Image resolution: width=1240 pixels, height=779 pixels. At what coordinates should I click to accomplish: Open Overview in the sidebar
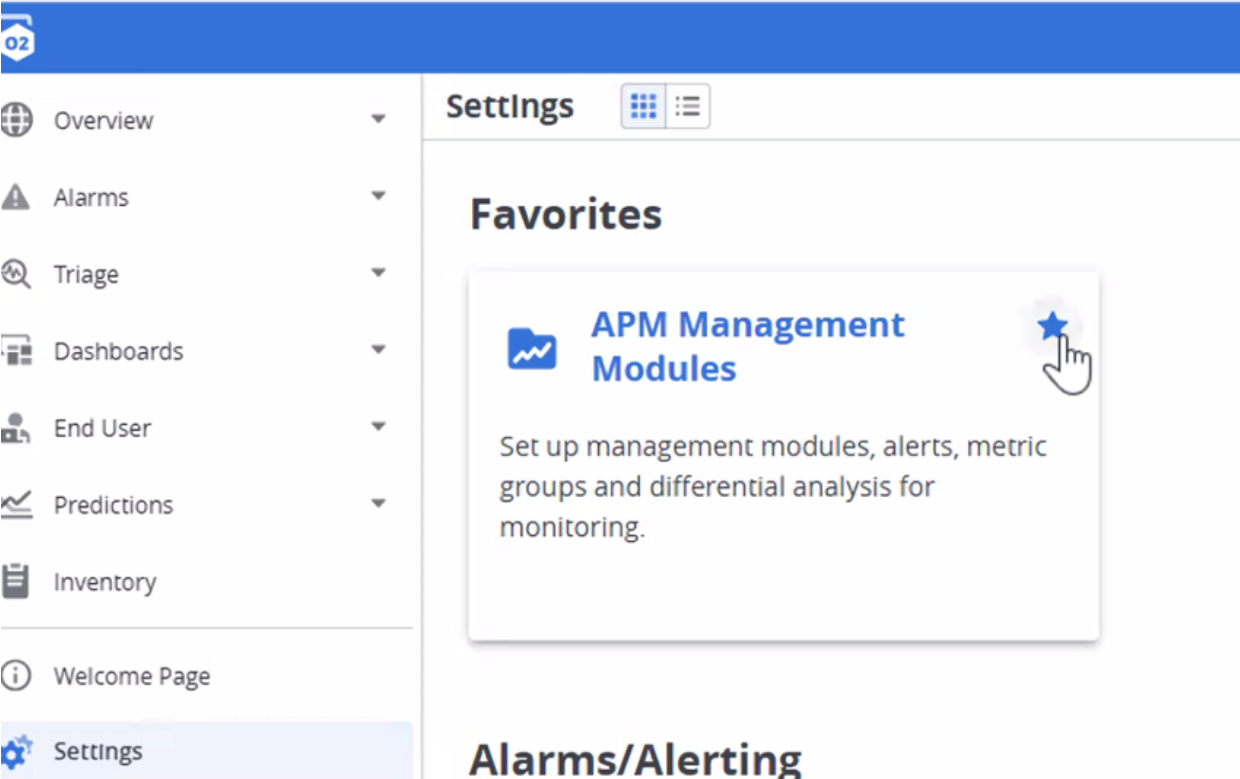(x=104, y=121)
